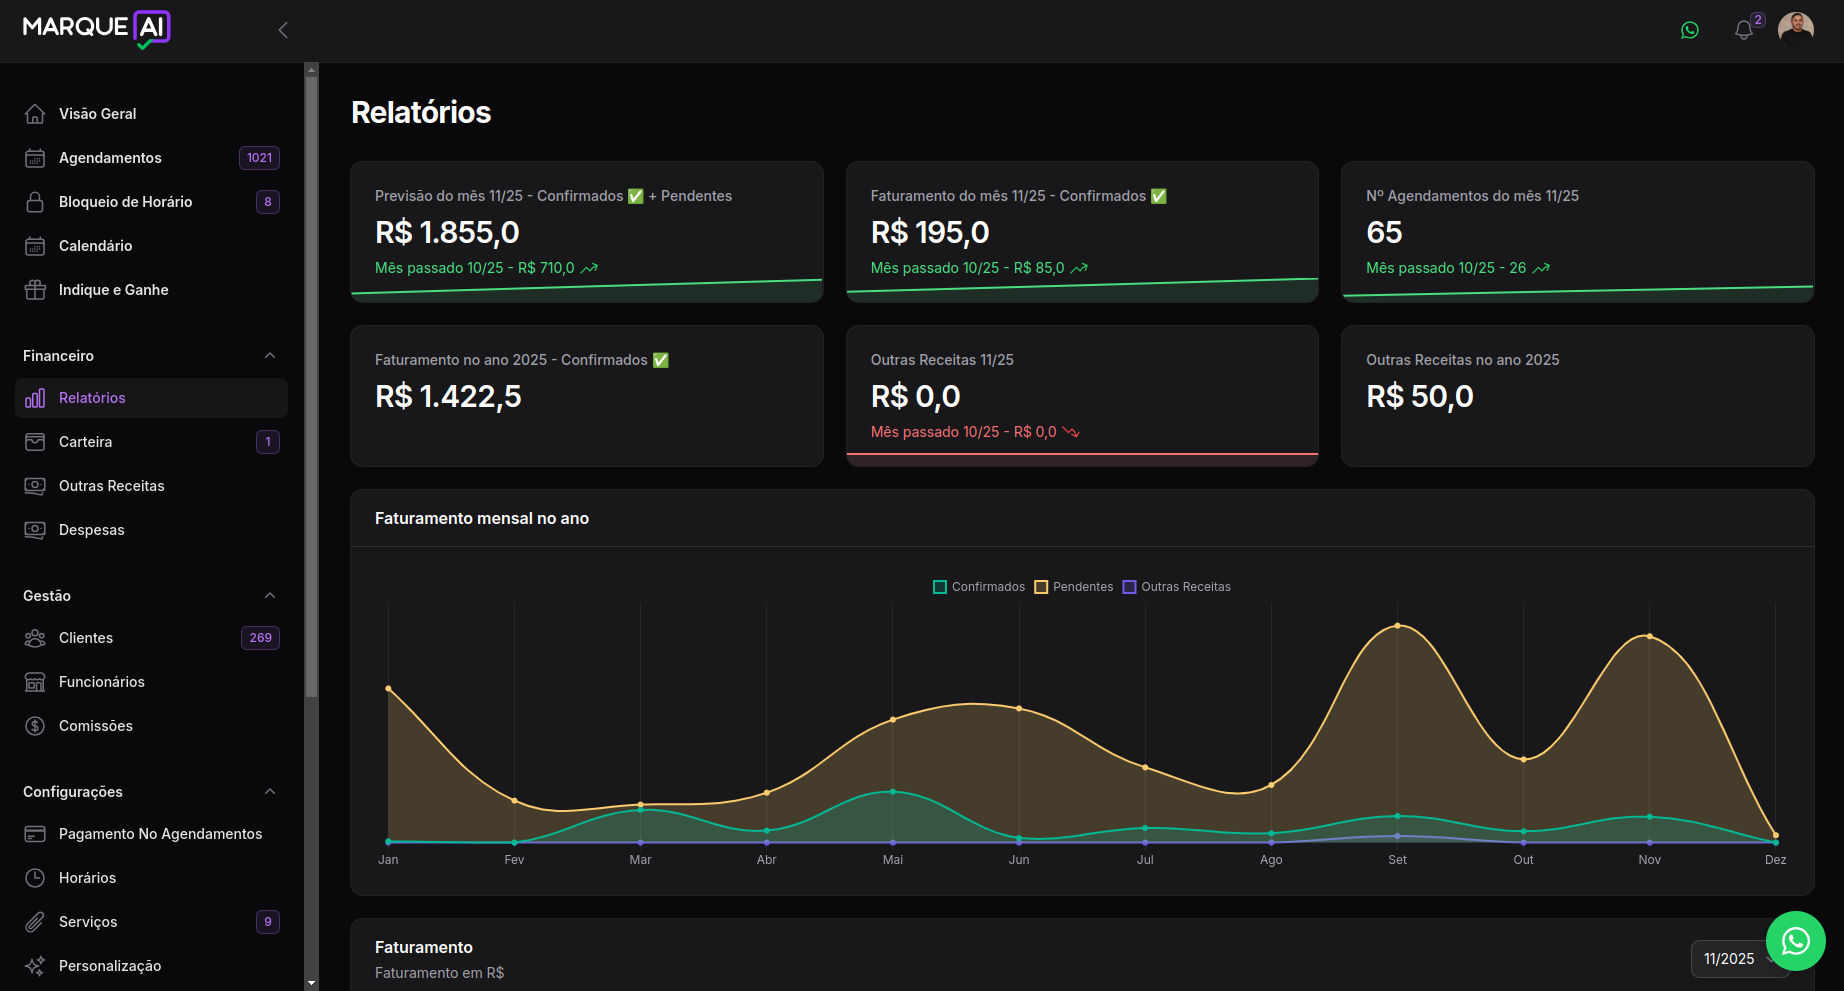Click the WhatsApp icon in top header
The width and height of the screenshot is (1844, 991).
click(1690, 30)
